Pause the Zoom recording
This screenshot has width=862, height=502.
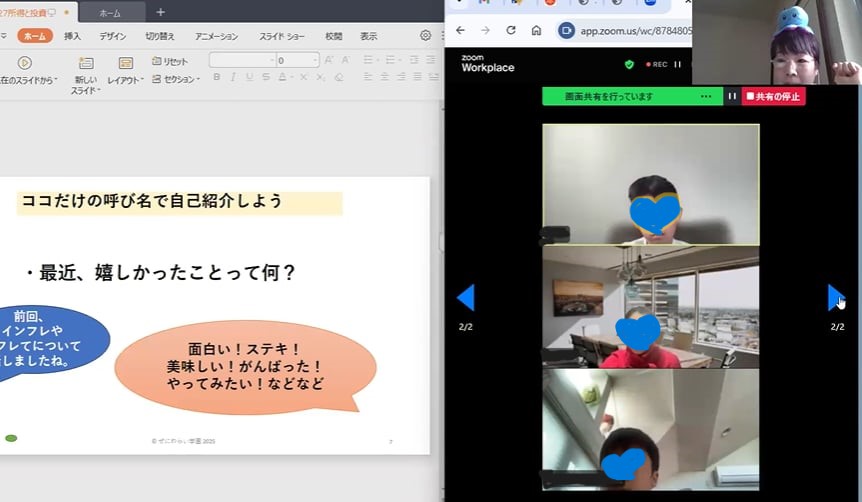coord(678,64)
